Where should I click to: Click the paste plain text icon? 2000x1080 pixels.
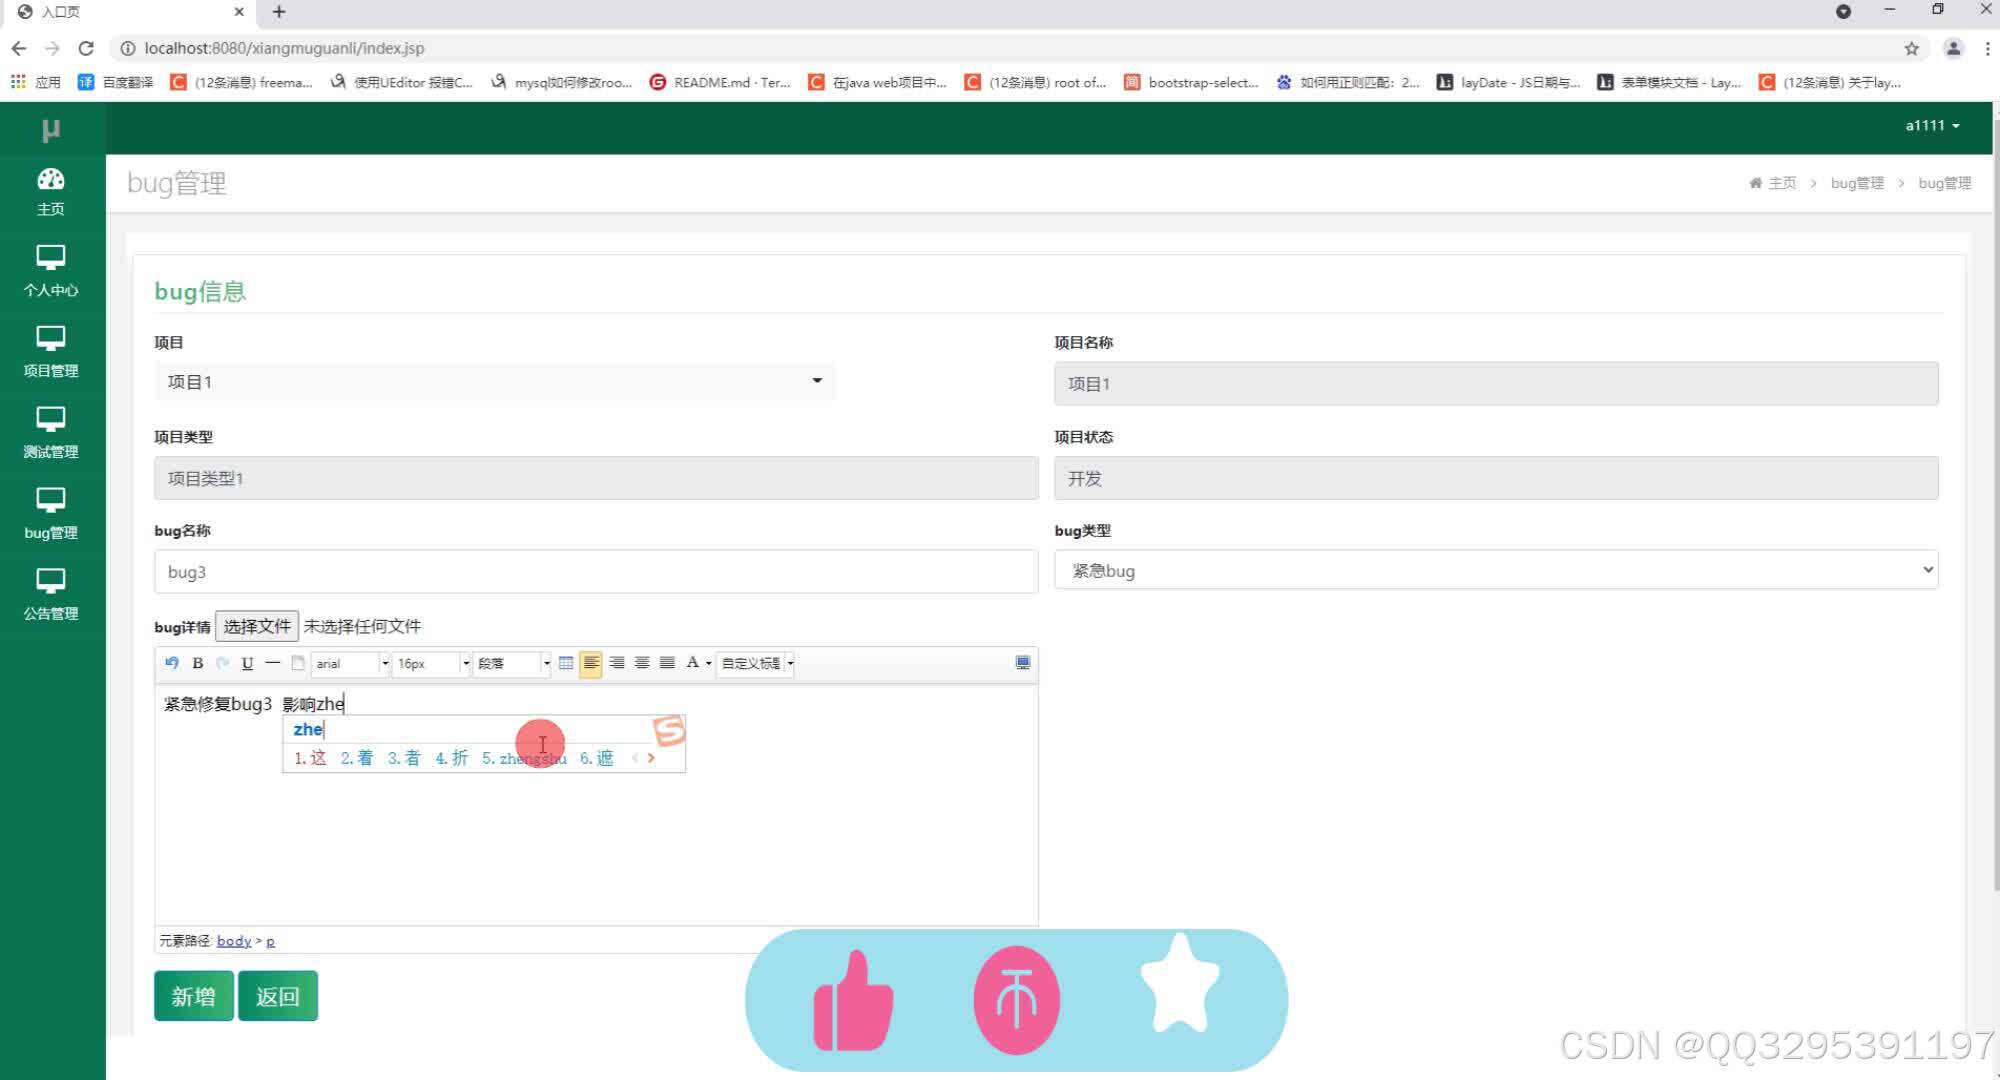297,663
